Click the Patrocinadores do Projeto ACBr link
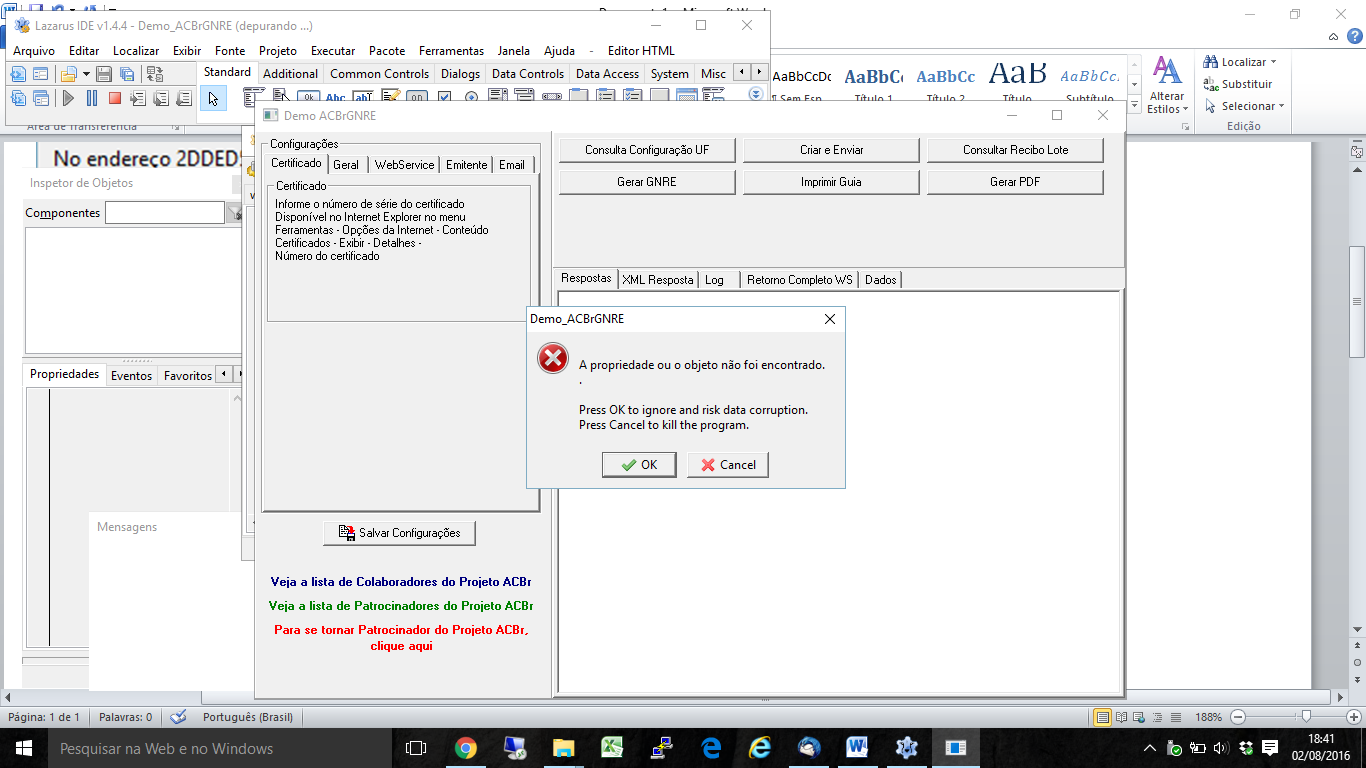This screenshot has width=1366, height=768. (x=401, y=606)
